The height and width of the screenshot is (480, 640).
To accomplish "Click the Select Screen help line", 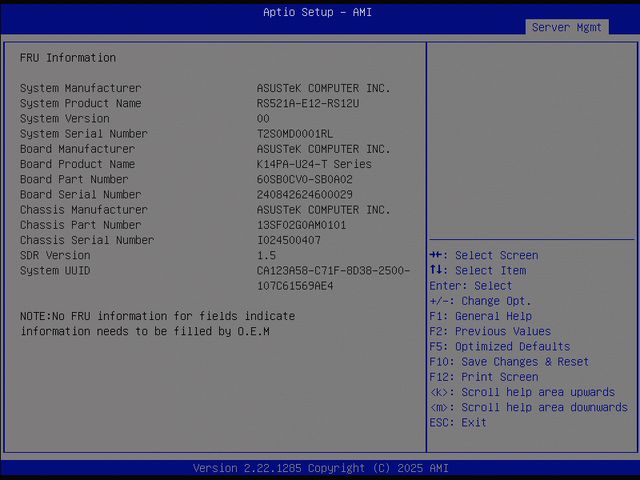I will [x=484, y=255].
